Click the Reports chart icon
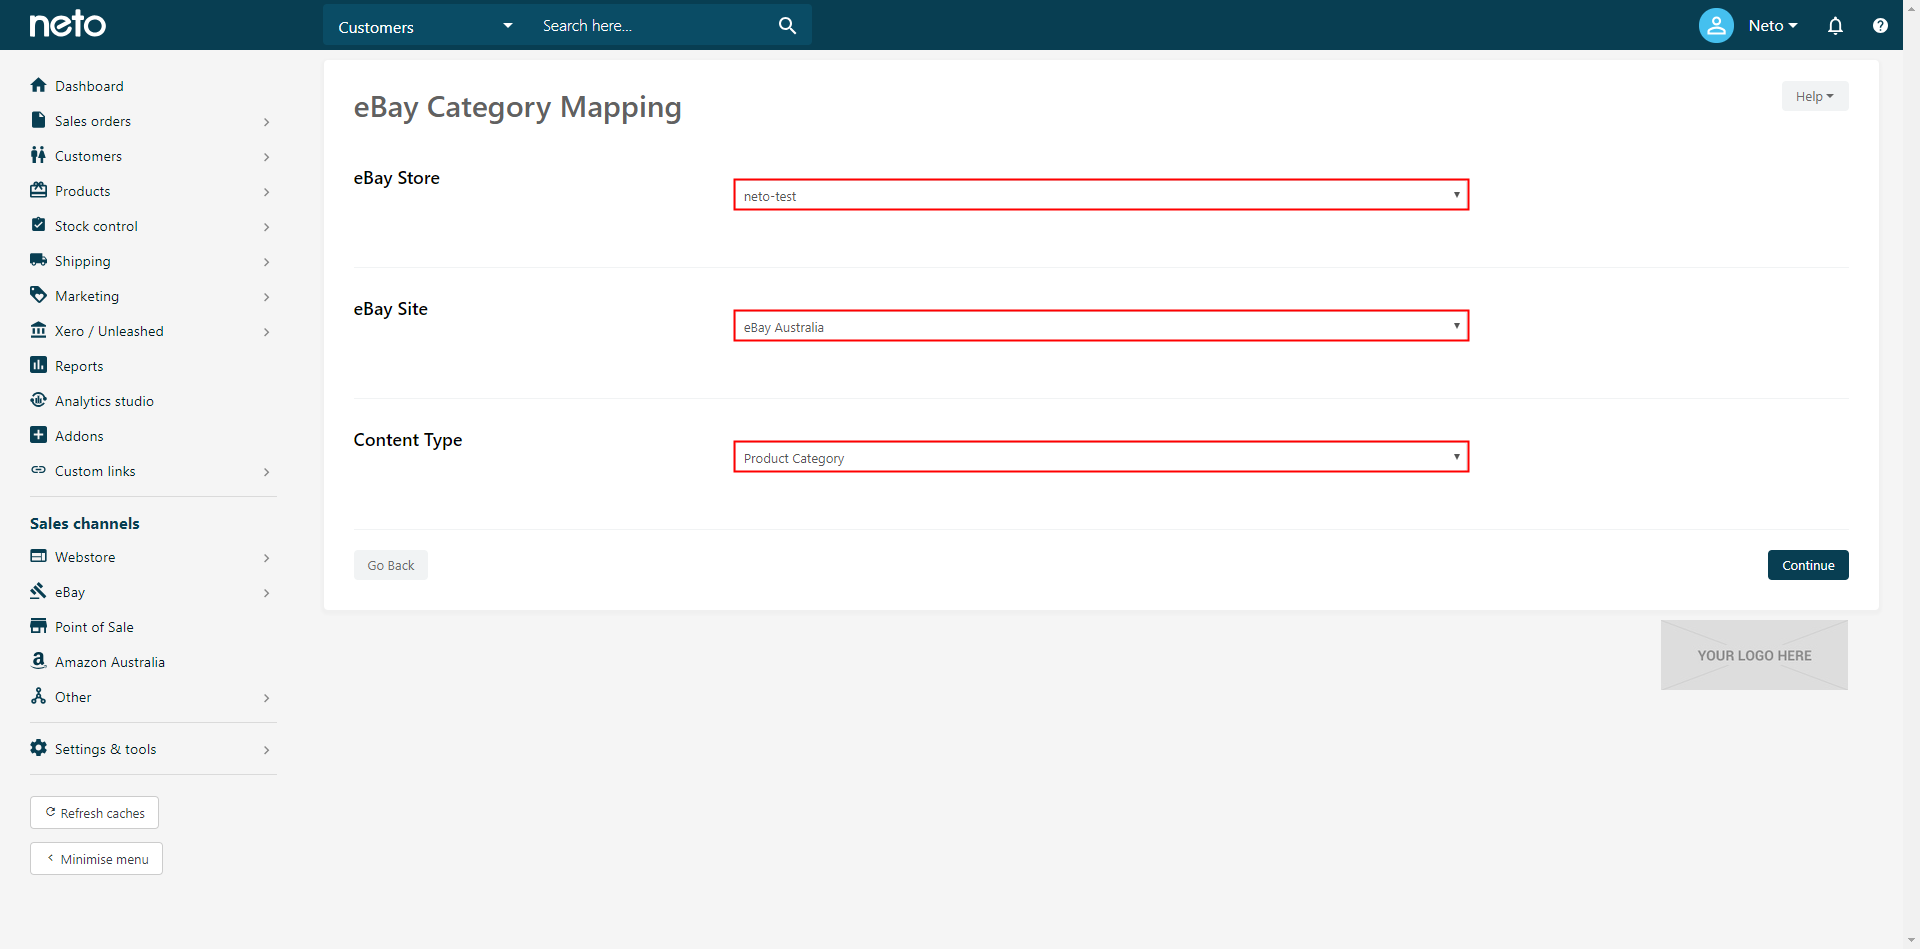This screenshot has width=1920, height=949. (x=38, y=365)
